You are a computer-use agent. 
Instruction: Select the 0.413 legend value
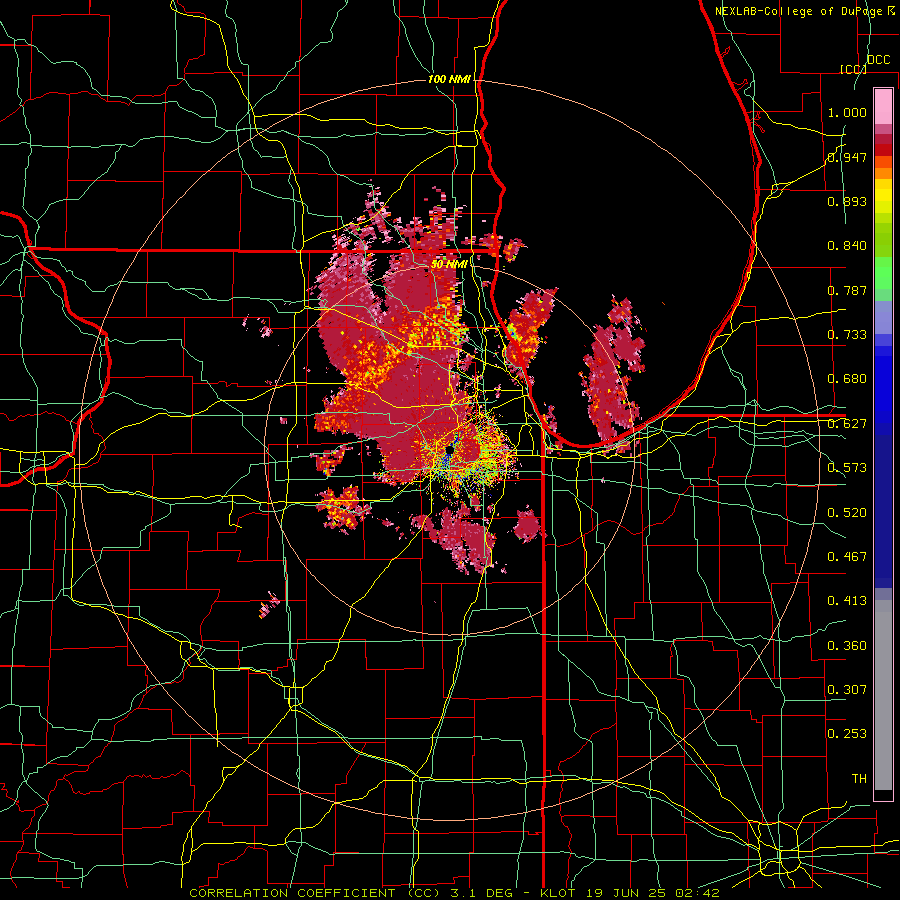pyautogui.click(x=847, y=601)
